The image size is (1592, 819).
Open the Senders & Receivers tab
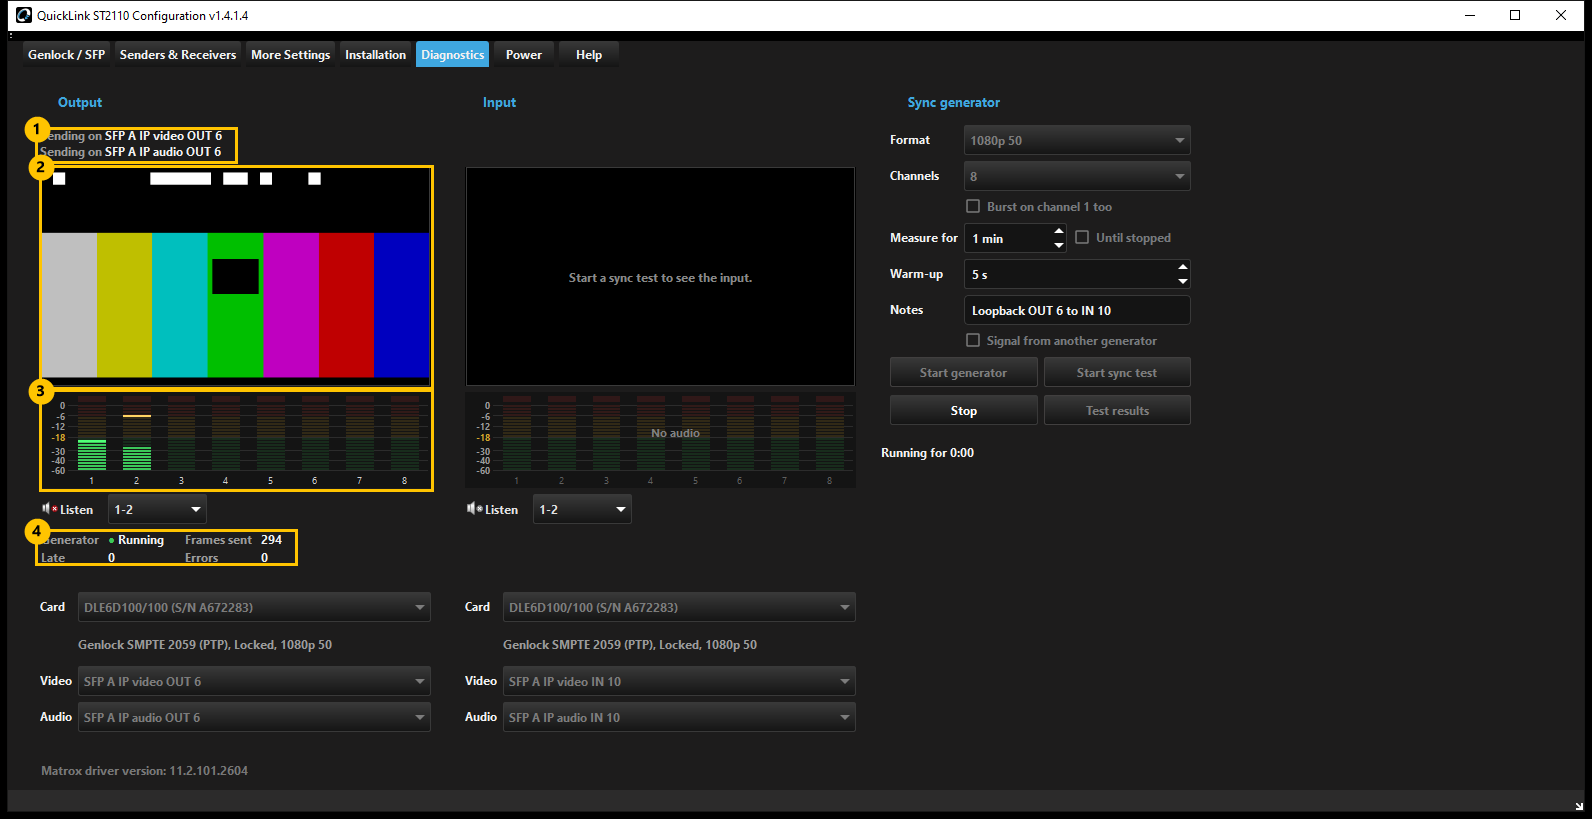(x=178, y=55)
